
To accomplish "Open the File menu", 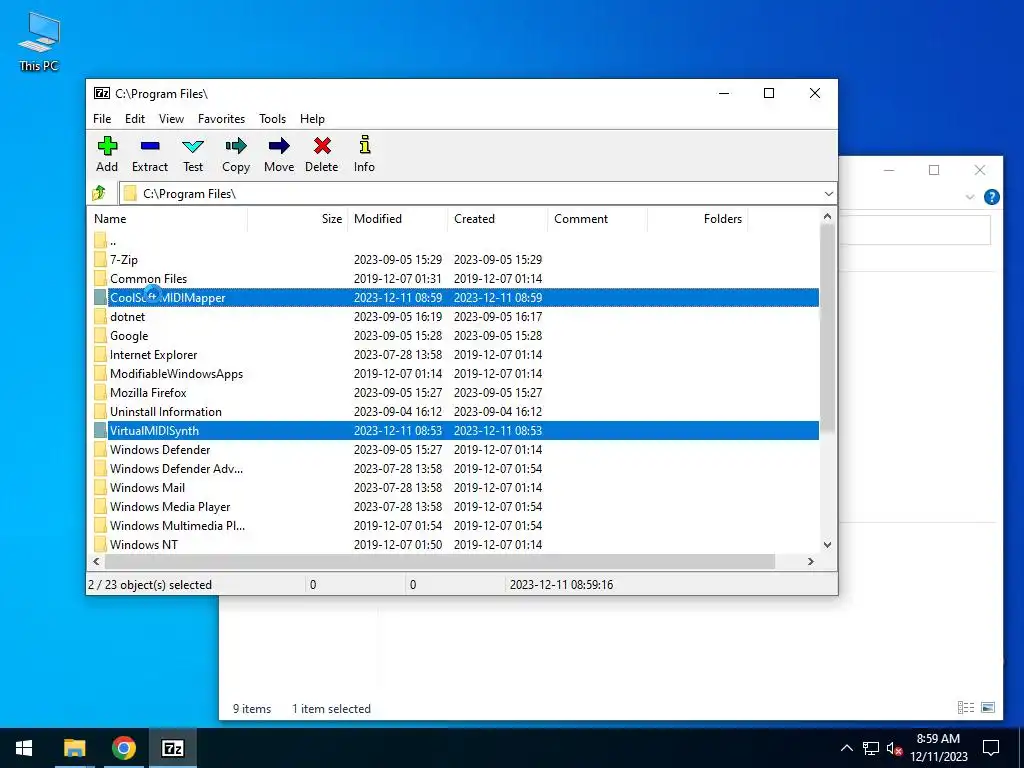I will [102, 119].
